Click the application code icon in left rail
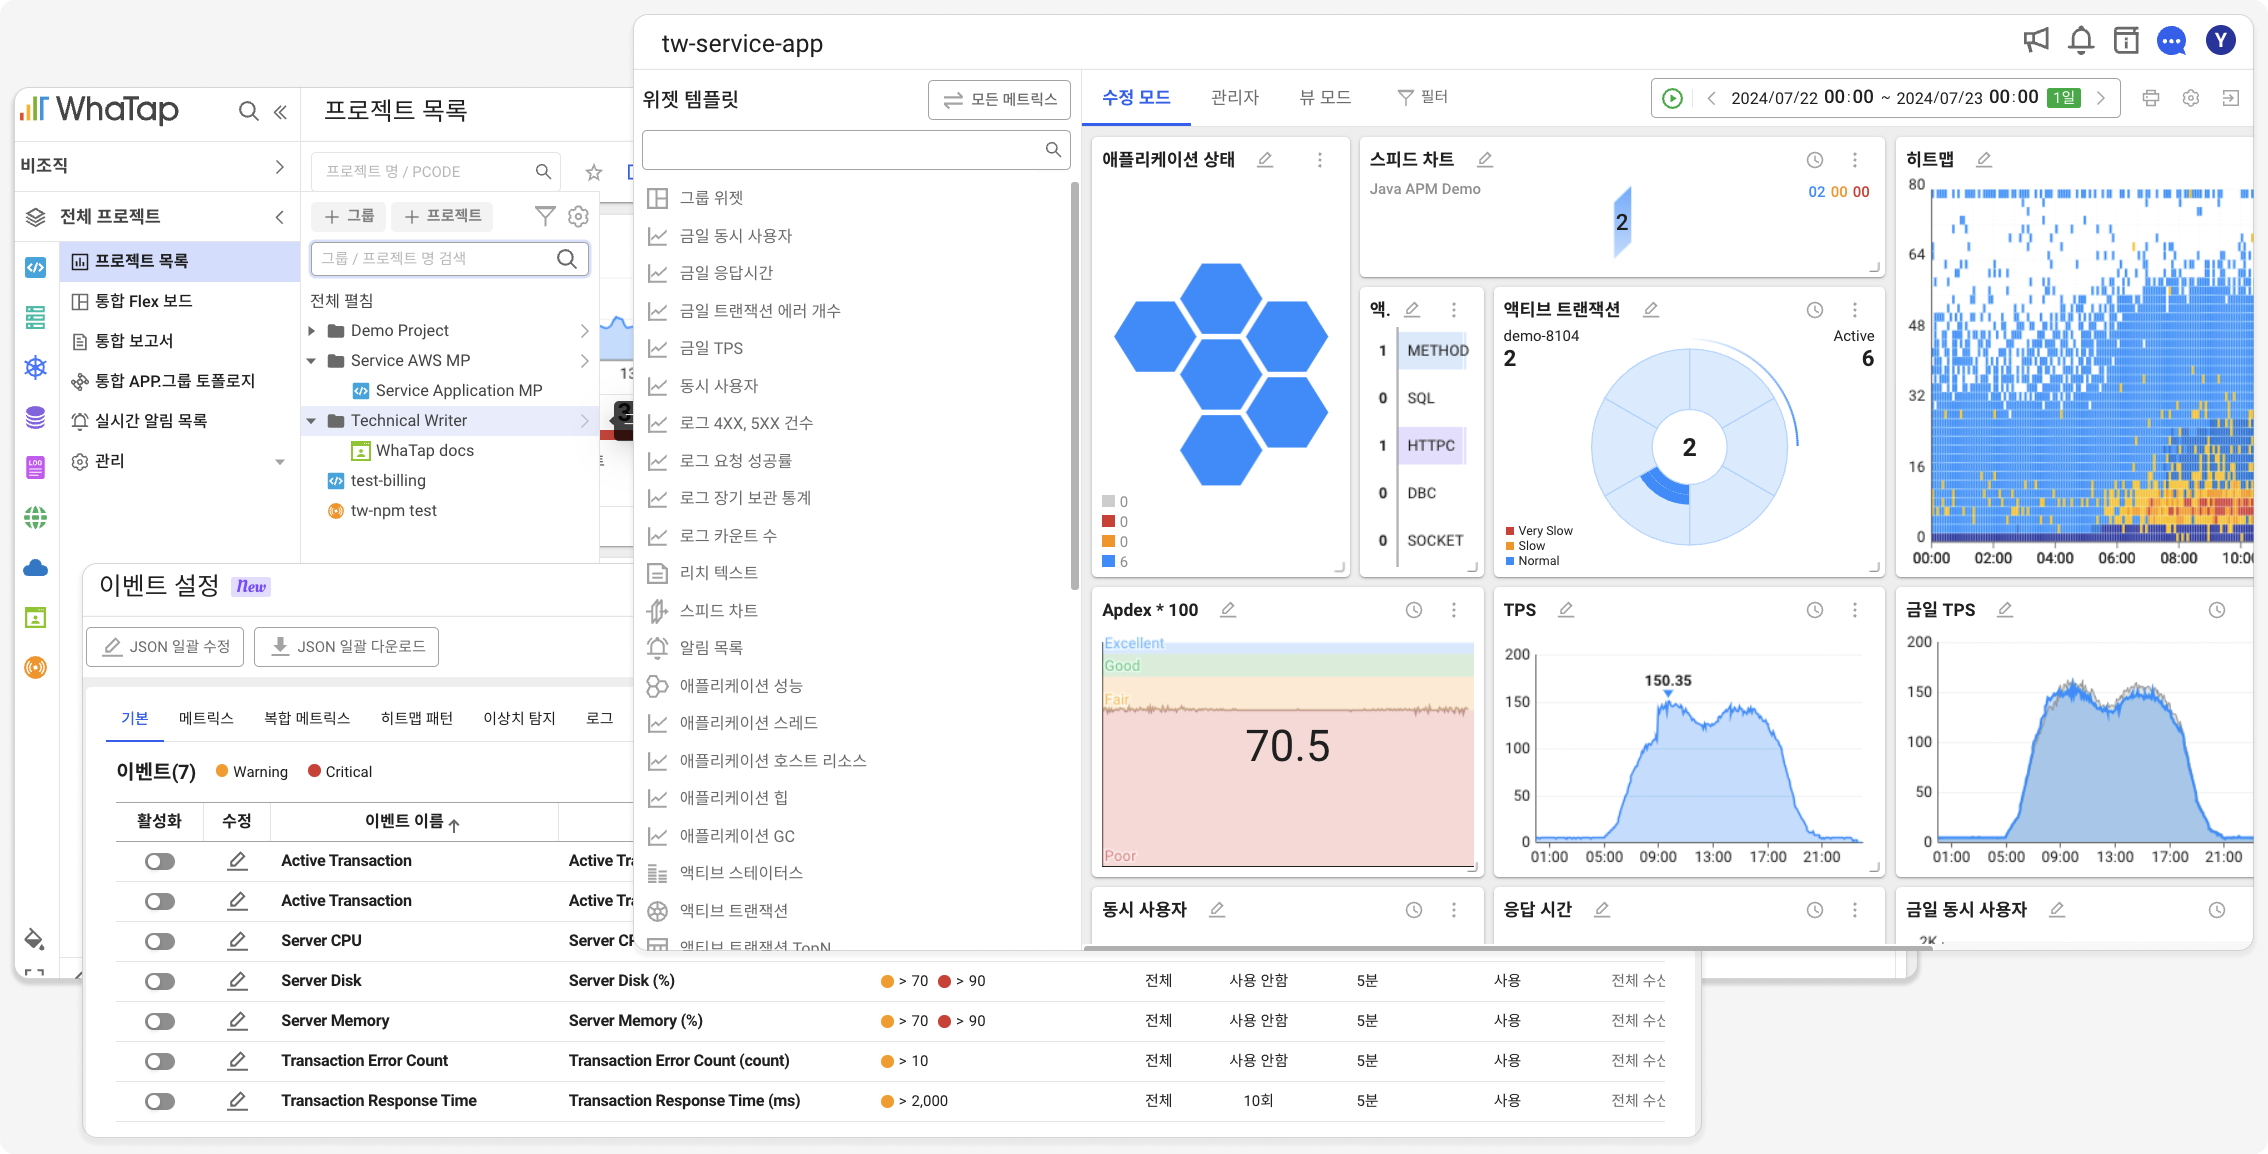2268x1154 pixels. point(36,267)
